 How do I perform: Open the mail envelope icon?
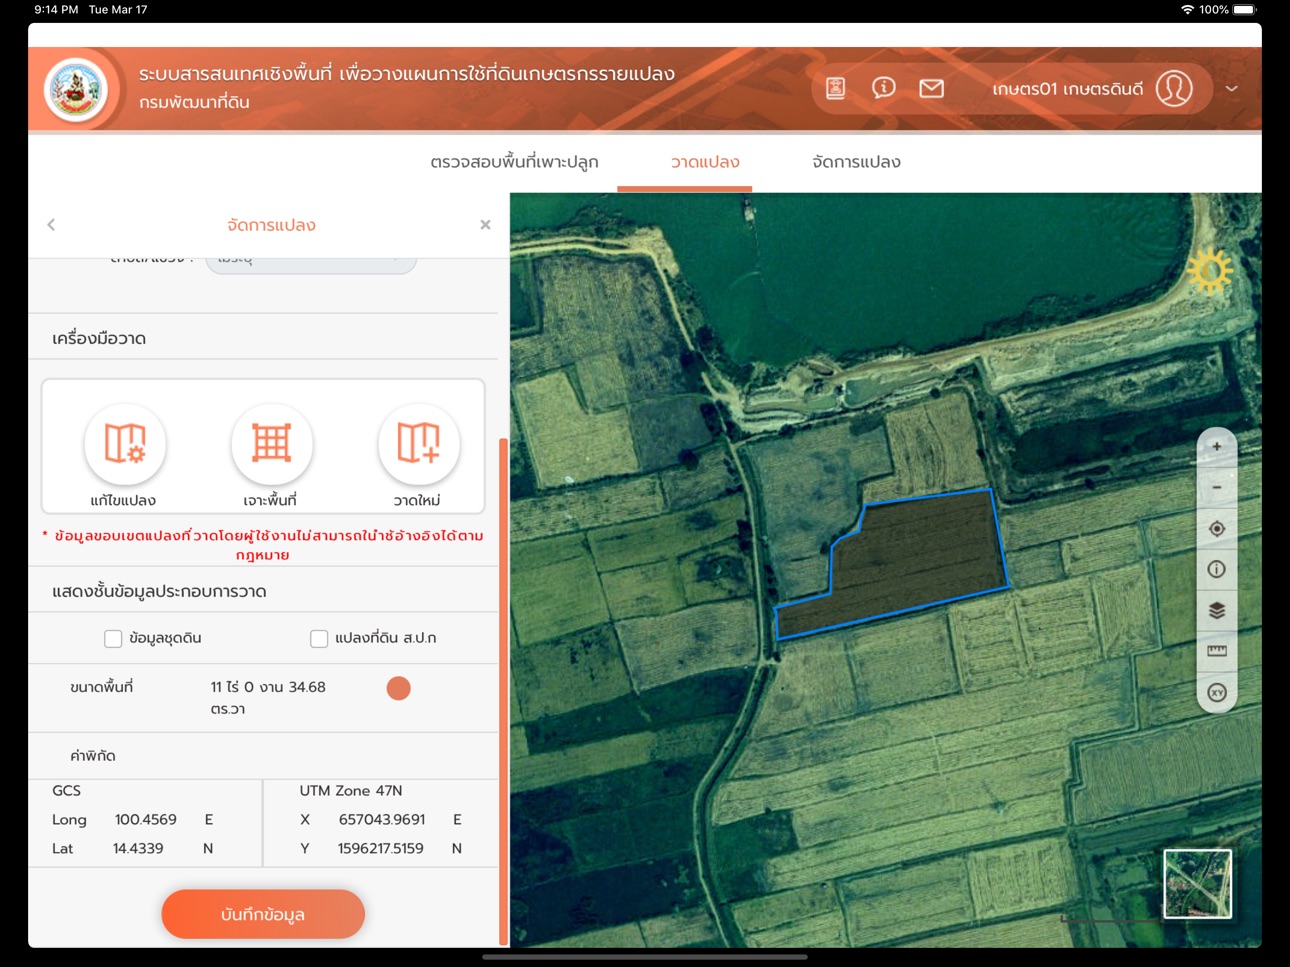tap(931, 88)
